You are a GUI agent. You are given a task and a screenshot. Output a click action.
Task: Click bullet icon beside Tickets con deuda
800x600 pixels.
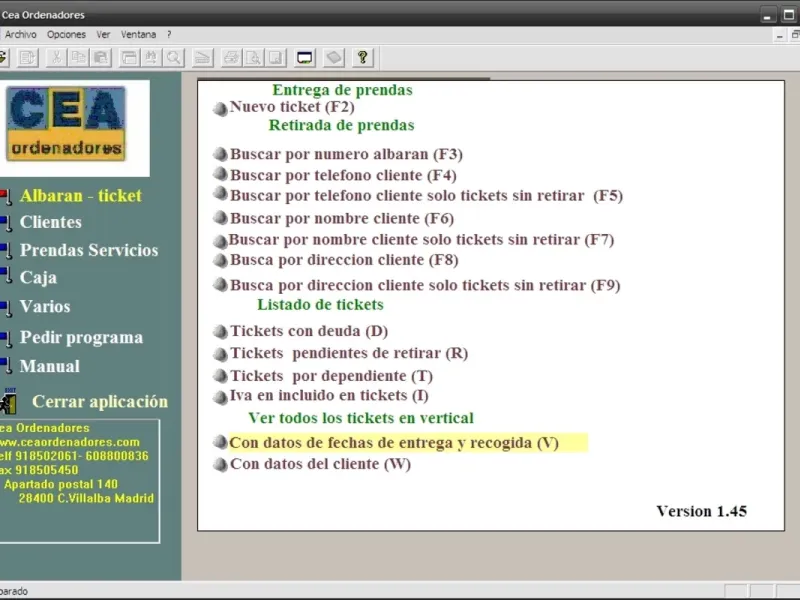[x=220, y=332]
